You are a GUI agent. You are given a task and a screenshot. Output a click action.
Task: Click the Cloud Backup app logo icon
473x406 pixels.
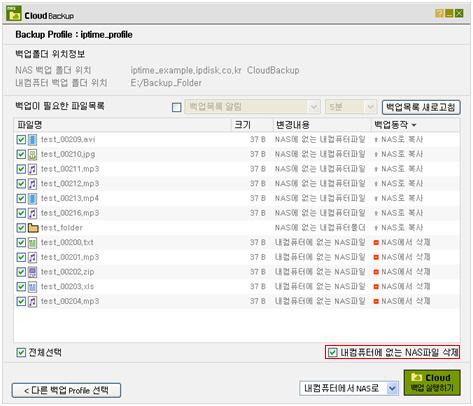click(14, 13)
